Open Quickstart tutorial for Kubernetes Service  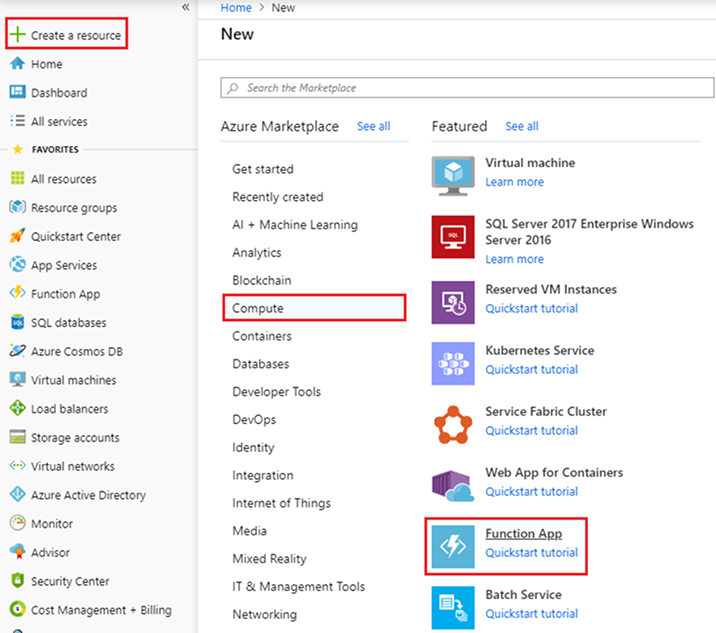tap(532, 369)
